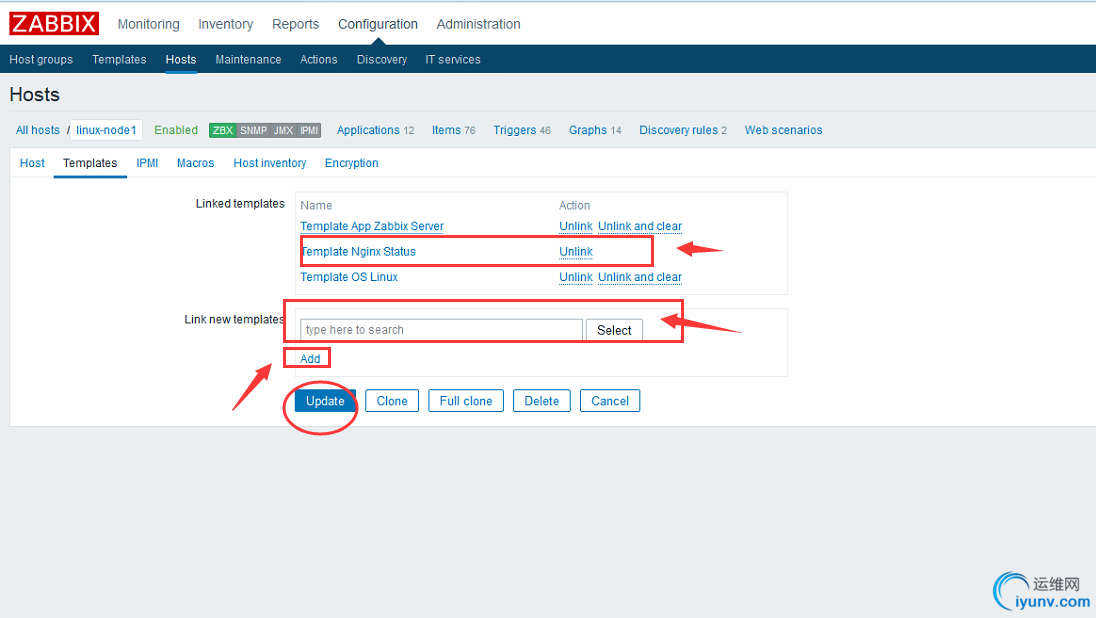Unlink Template OS Linux
The width and height of the screenshot is (1096, 618).
[x=576, y=277]
